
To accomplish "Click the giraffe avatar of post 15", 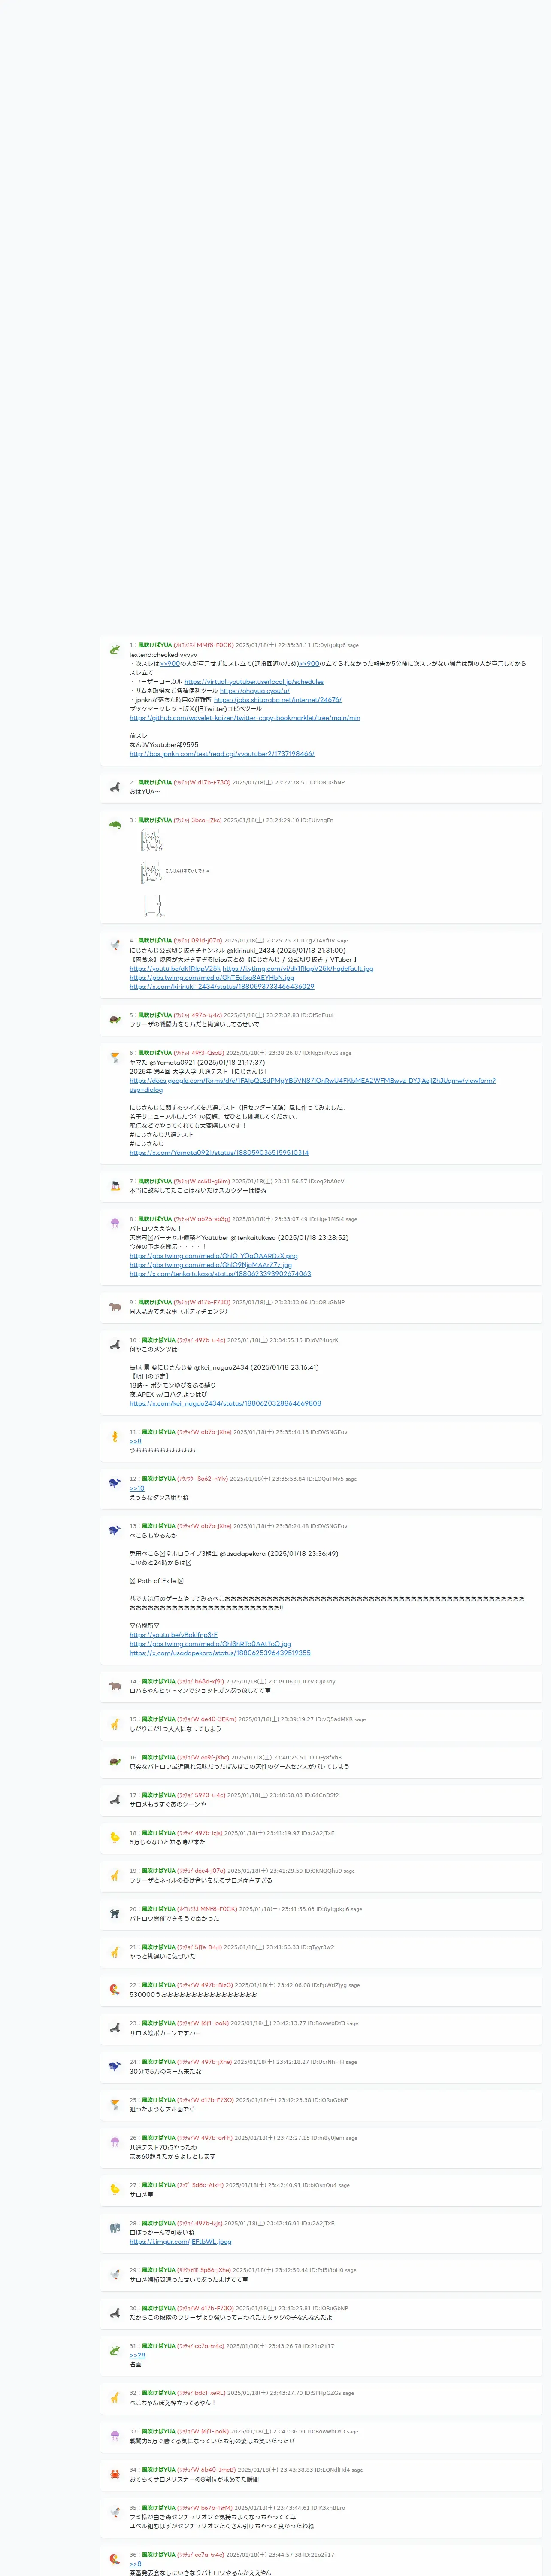I will (x=115, y=1725).
